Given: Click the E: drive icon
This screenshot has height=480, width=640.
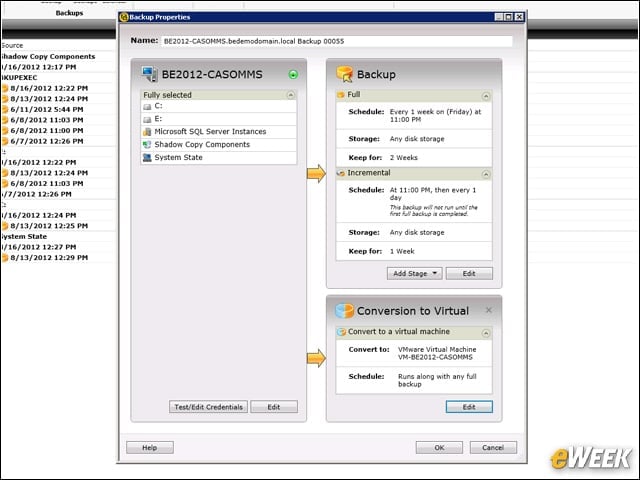Looking at the screenshot, I should coord(147,119).
